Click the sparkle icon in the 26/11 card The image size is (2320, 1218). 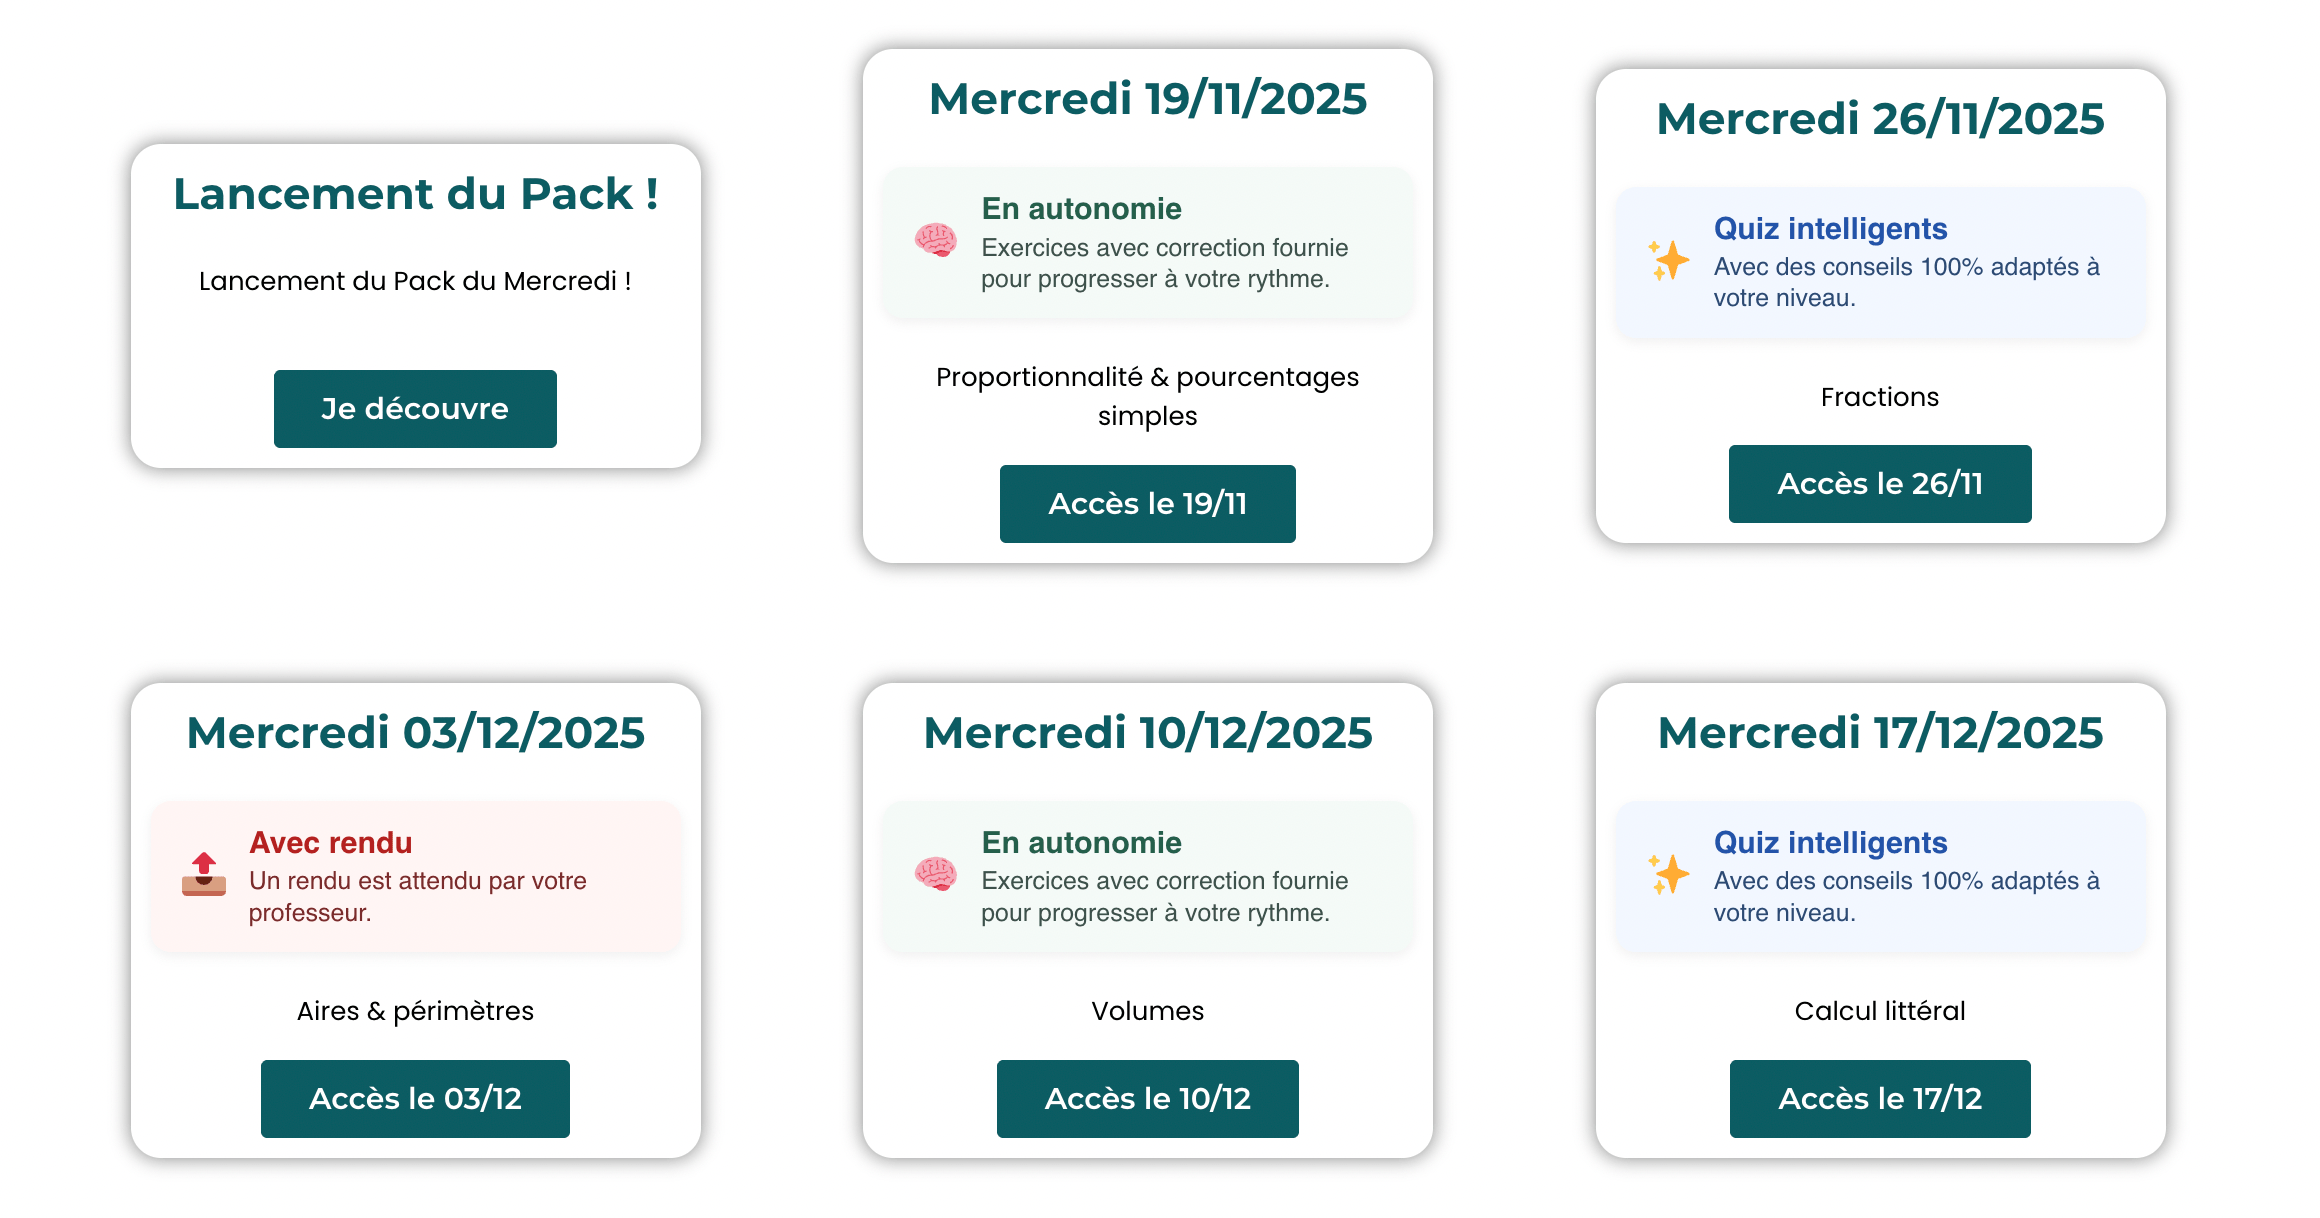pyautogui.click(x=1668, y=261)
